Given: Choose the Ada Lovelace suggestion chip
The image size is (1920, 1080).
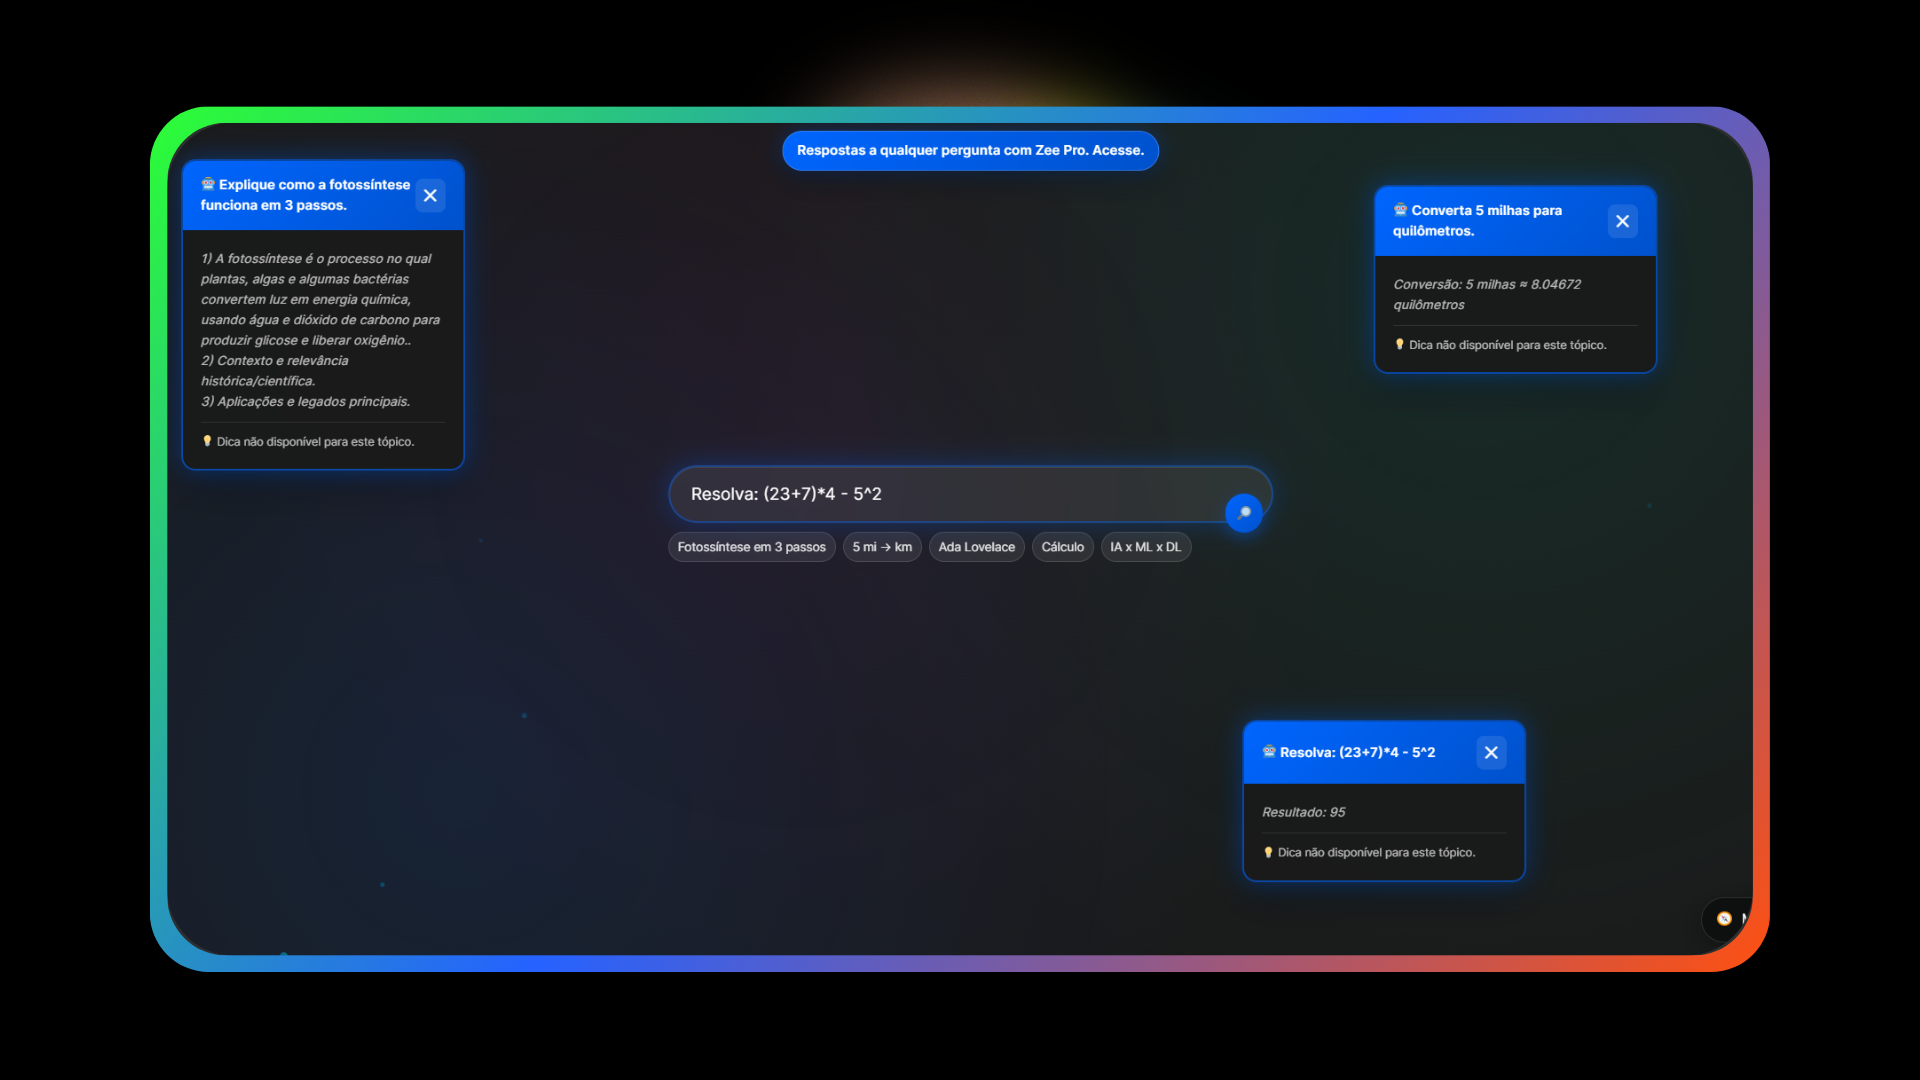Looking at the screenshot, I should pos(976,547).
